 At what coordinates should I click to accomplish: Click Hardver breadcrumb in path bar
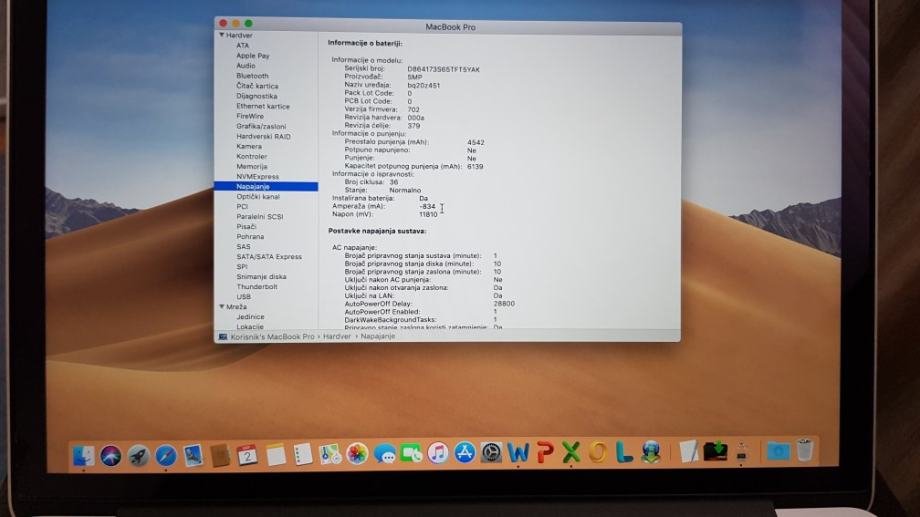point(337,337)
